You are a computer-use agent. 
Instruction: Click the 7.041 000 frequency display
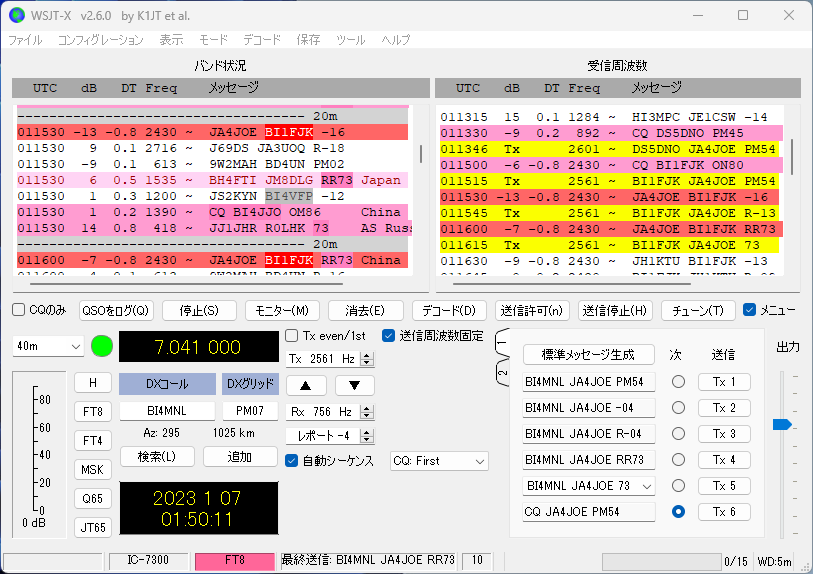click(x=199, y=346)
